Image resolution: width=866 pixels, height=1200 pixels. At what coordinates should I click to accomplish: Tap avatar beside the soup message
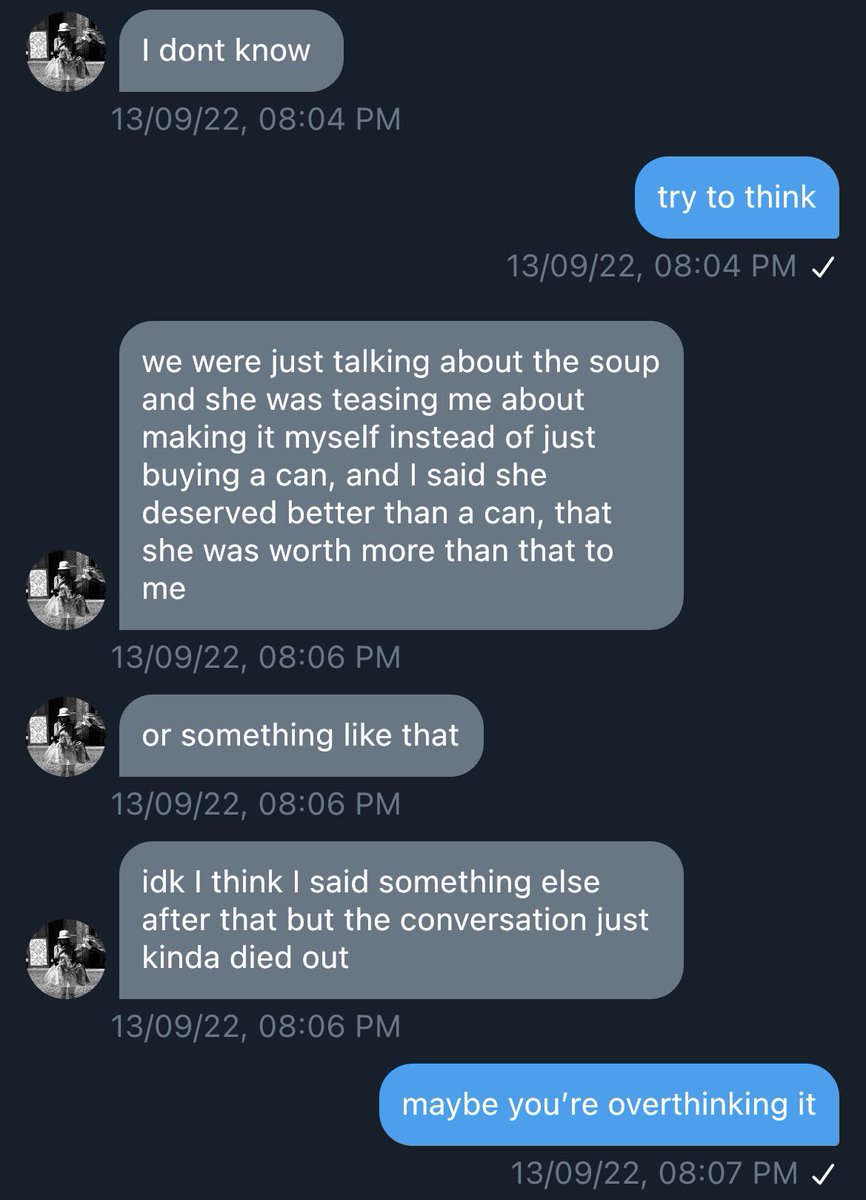(x=66, y=589)
